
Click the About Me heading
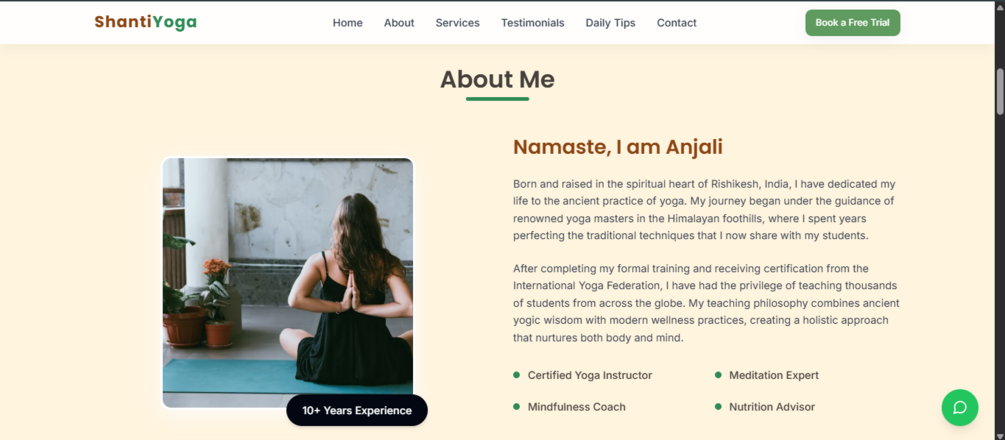(x=497, y=80)
